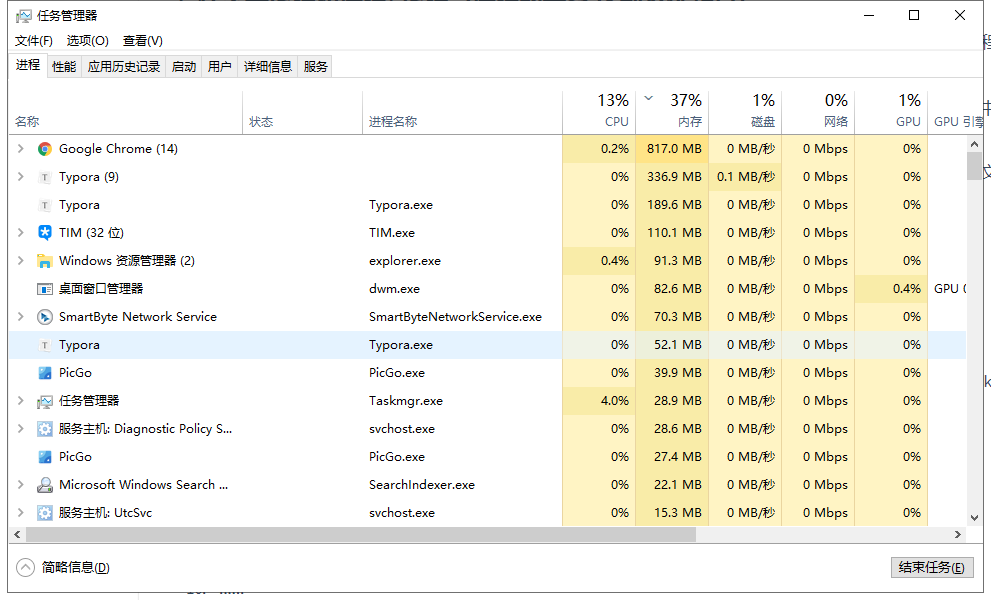Switch to the 服务 tab
The image size is (991, 600).
tap(315, 66)
